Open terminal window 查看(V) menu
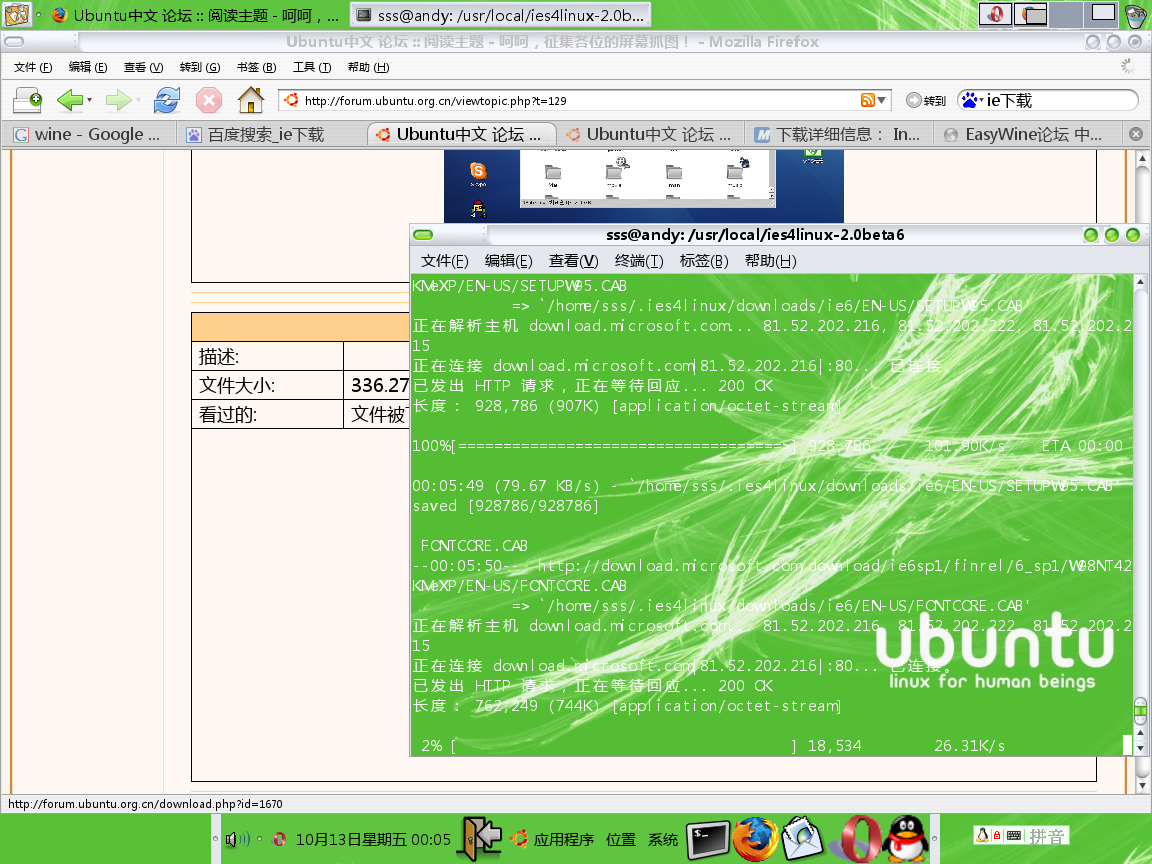 pyautogui.click(x=573, y=261)
